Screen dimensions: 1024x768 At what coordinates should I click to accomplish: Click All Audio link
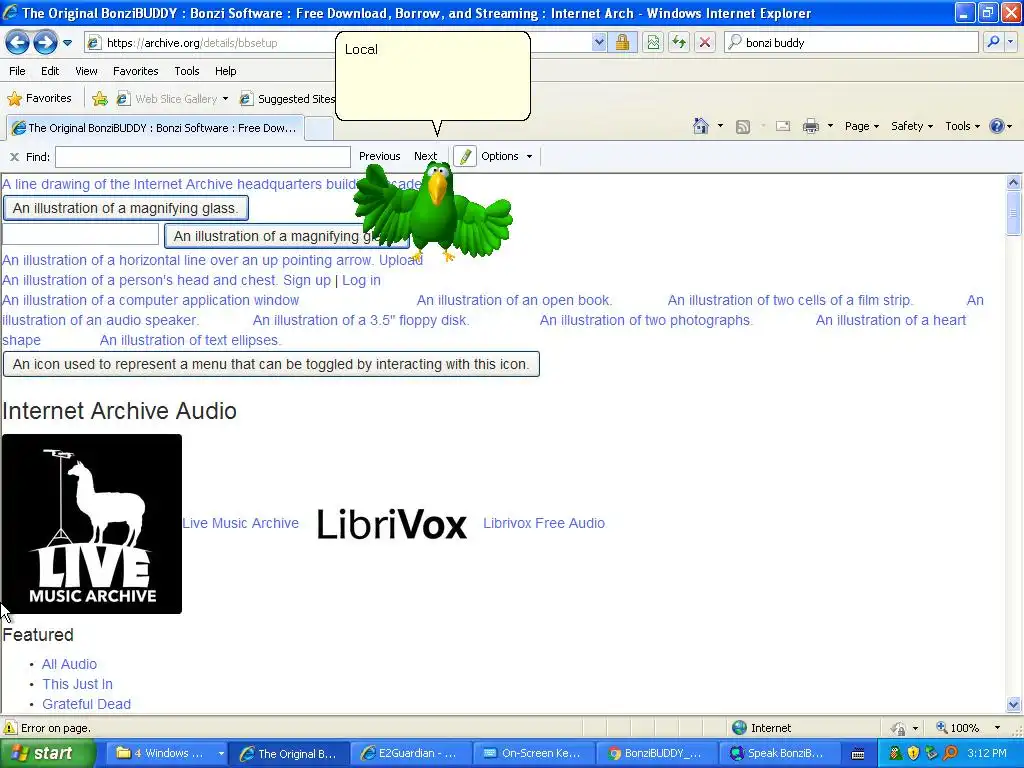[69, 664]
